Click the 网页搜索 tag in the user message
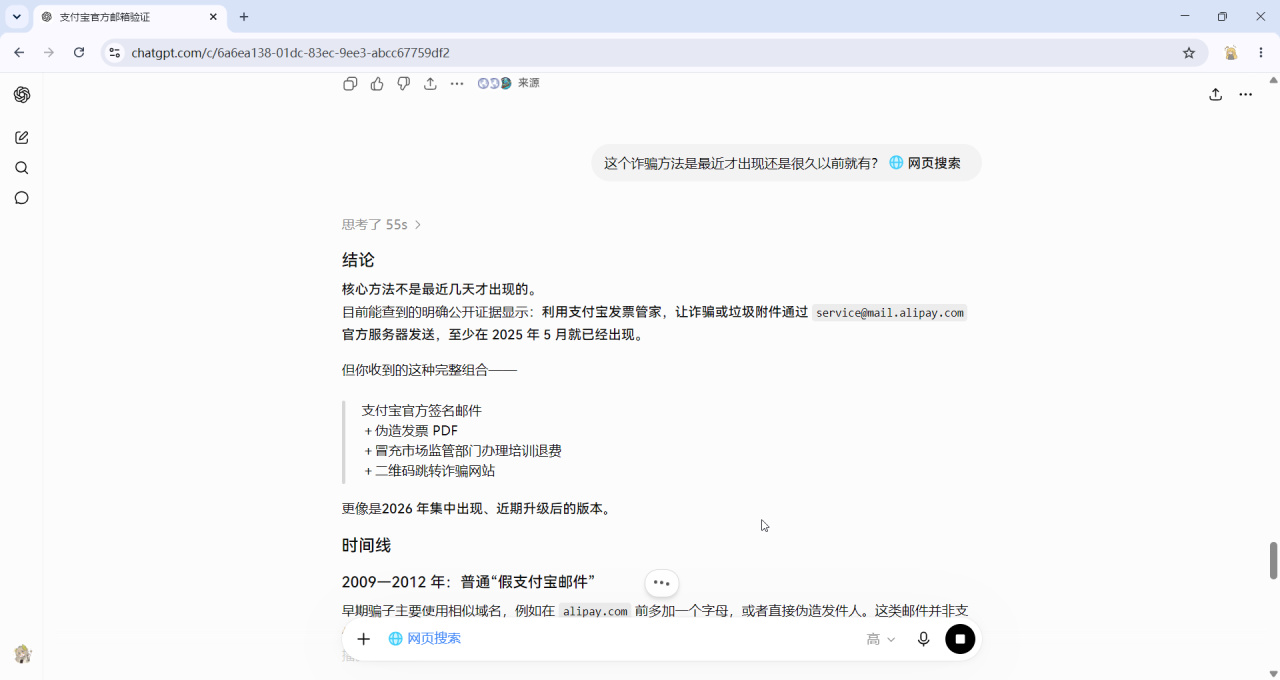1280x680 pixels. point(925,163)
